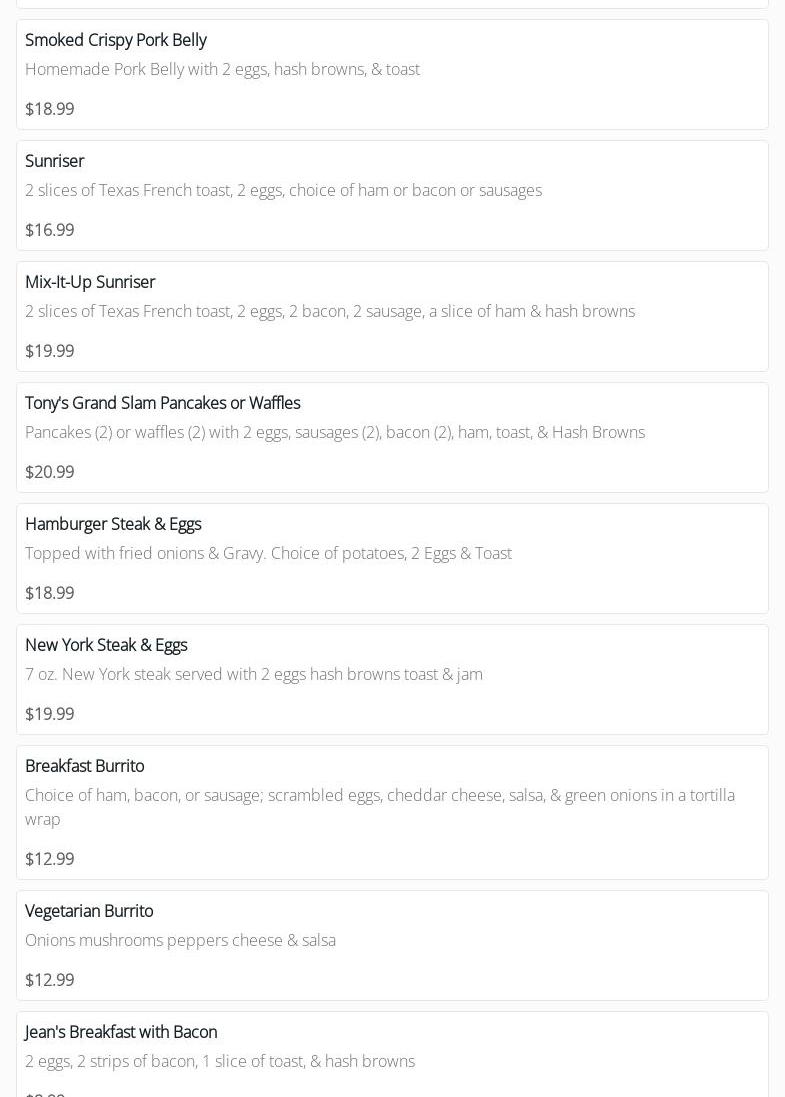Click the $19.99 price under New York Steak & Eggs

tap(50, 714)
